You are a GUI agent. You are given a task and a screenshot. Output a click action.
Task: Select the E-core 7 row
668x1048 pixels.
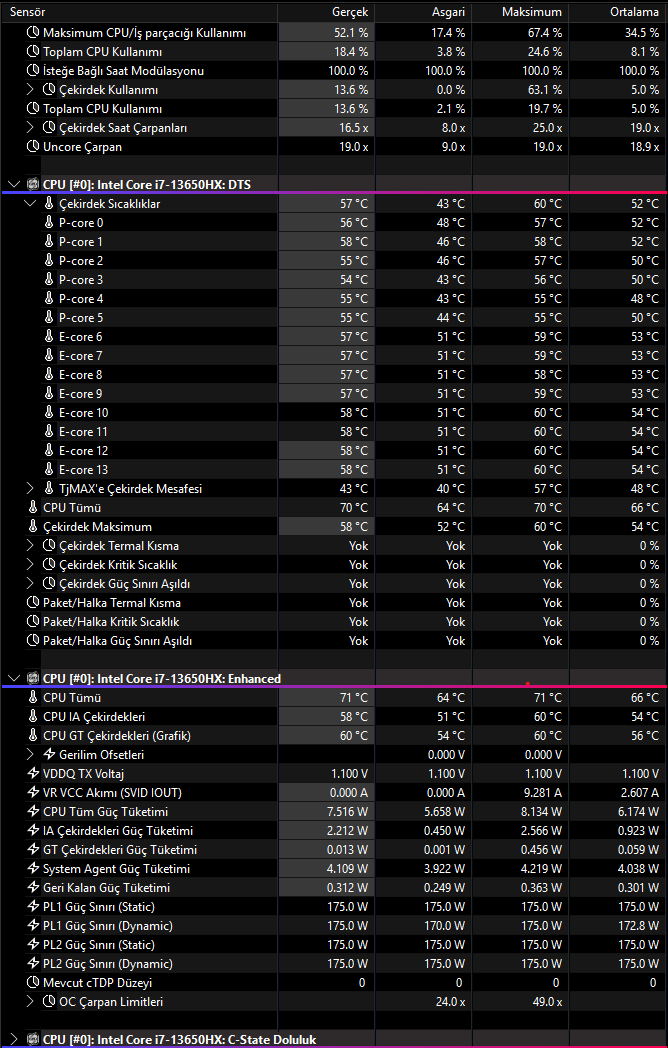coord(334,356)
